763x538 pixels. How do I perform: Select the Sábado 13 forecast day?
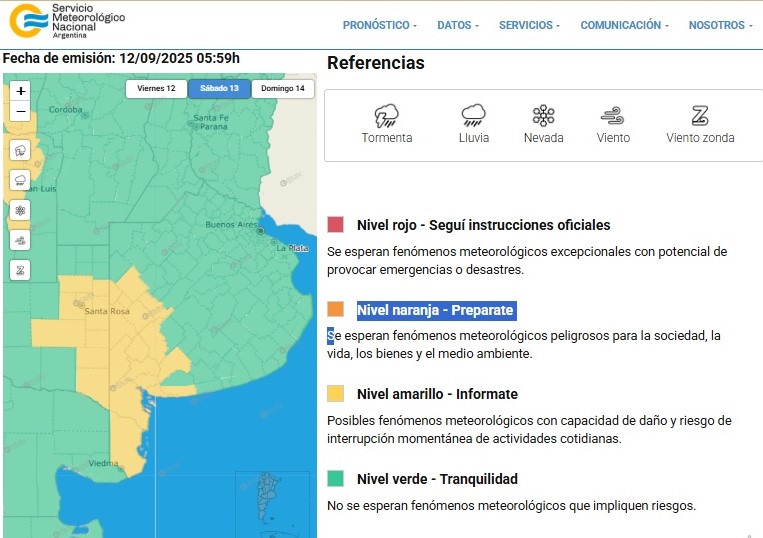click(x=219, y=89)
